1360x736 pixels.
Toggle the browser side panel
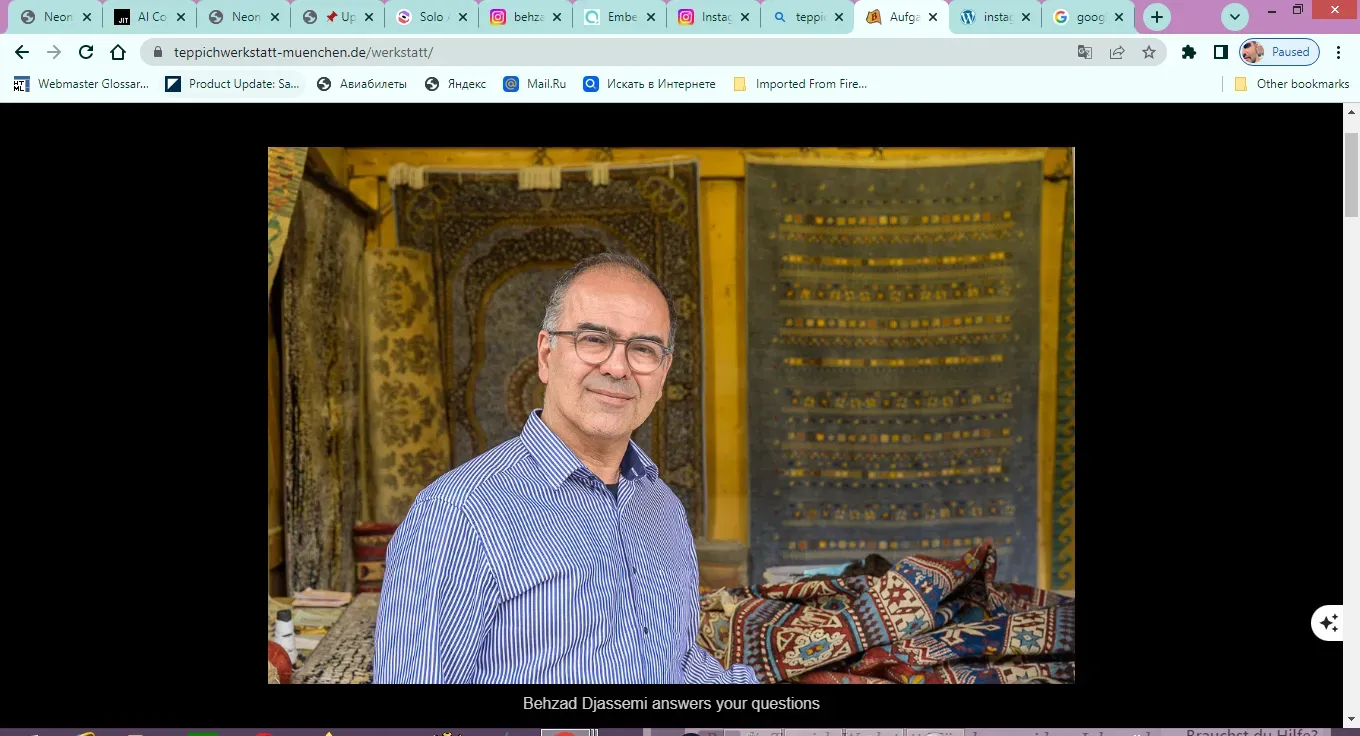pos(1221,52)
